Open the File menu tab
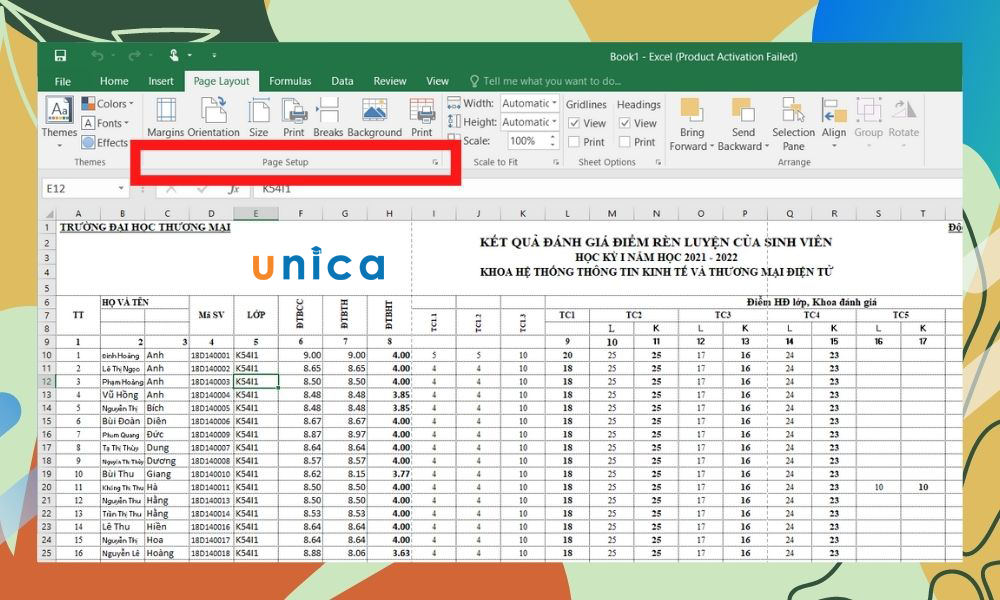This screenshot has width=1000, height=600. pos(62,81)
